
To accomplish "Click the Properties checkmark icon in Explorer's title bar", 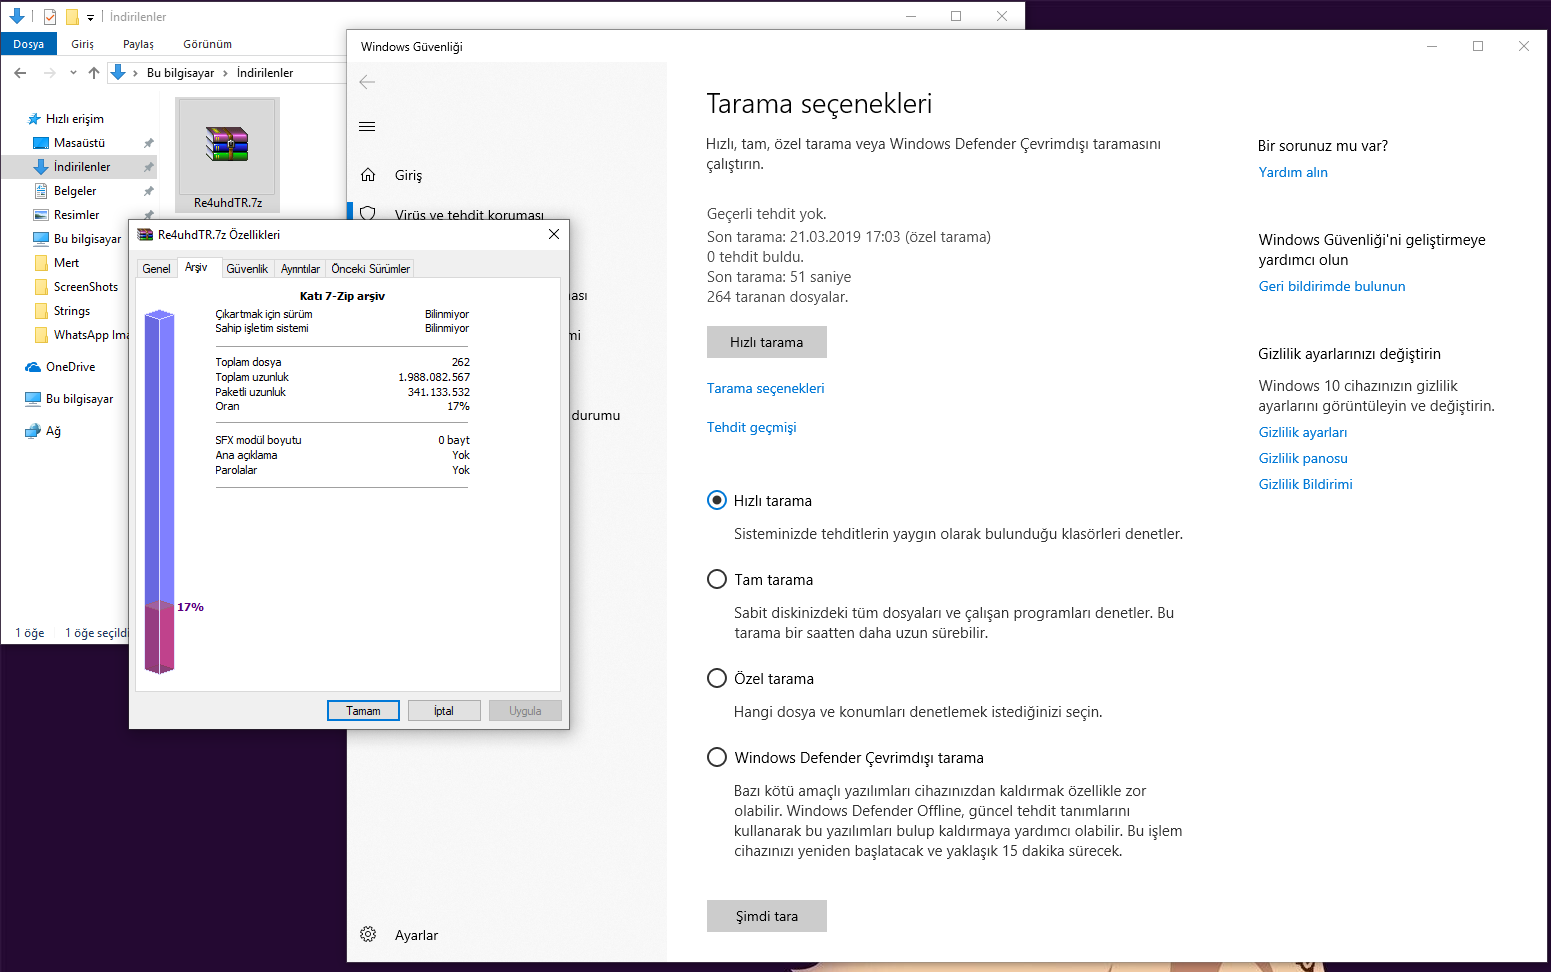I will point(50,16).
